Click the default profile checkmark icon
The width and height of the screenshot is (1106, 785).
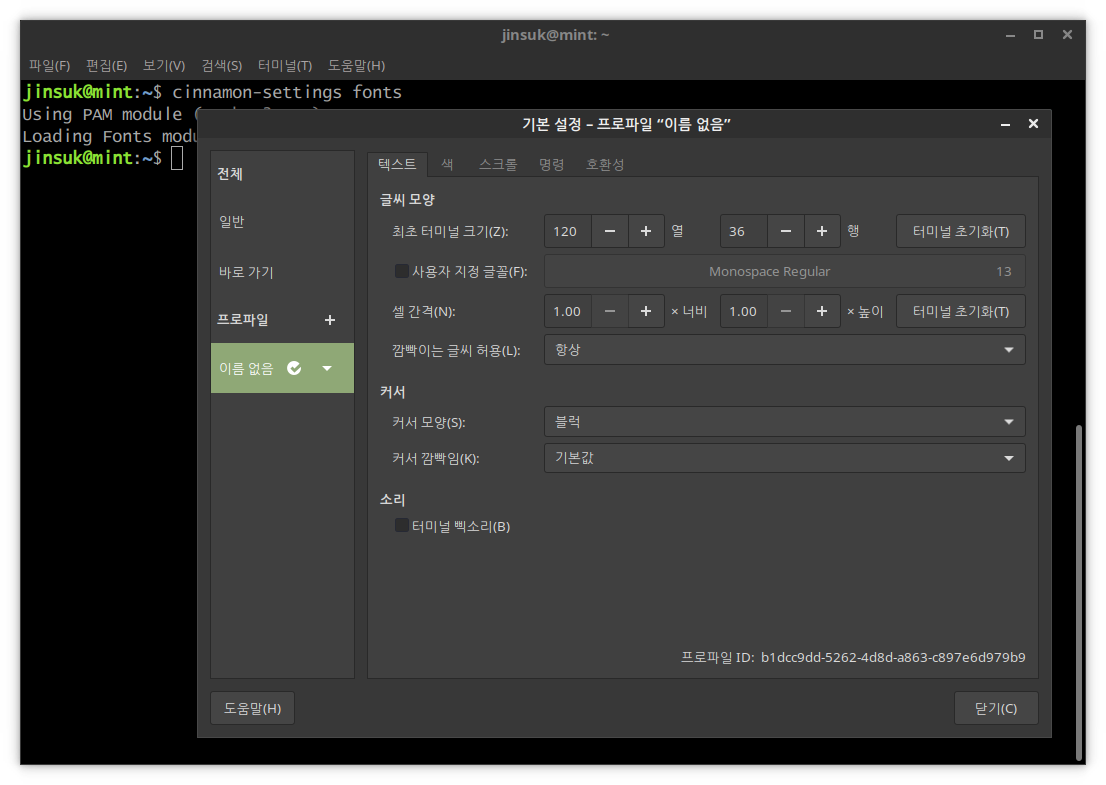click(294, 368)
